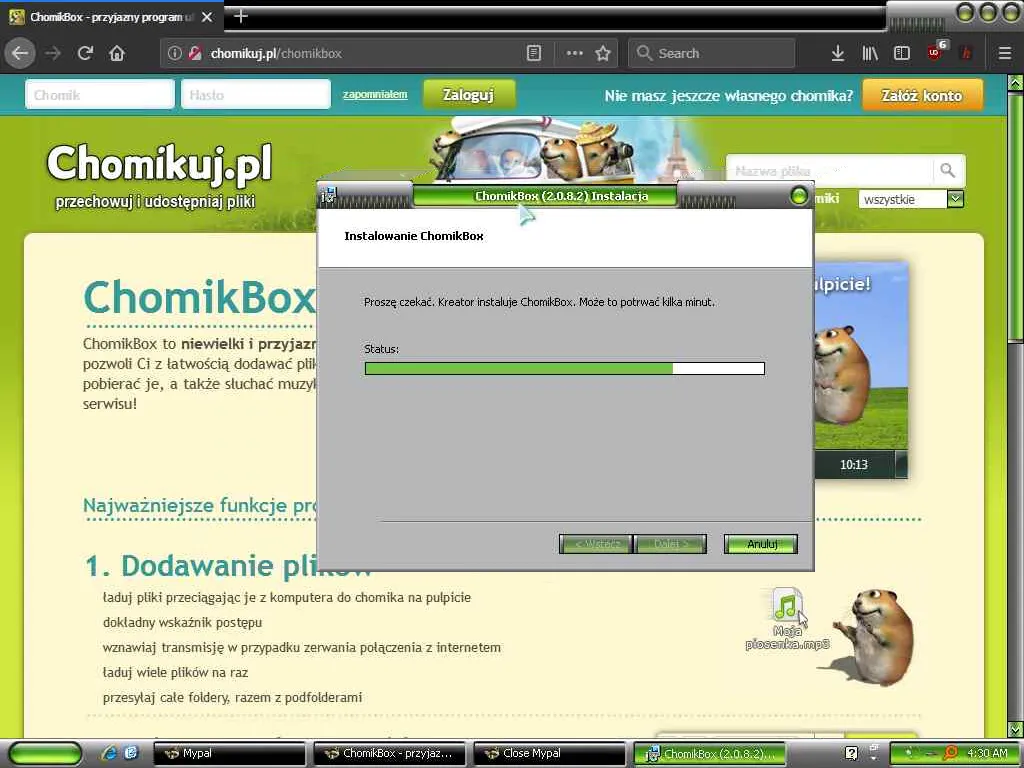Click the '1. Dodawanie plików' heading
Image resolution: width=1024 pixels, height=768 pixels.
click(x=227, y=566)
